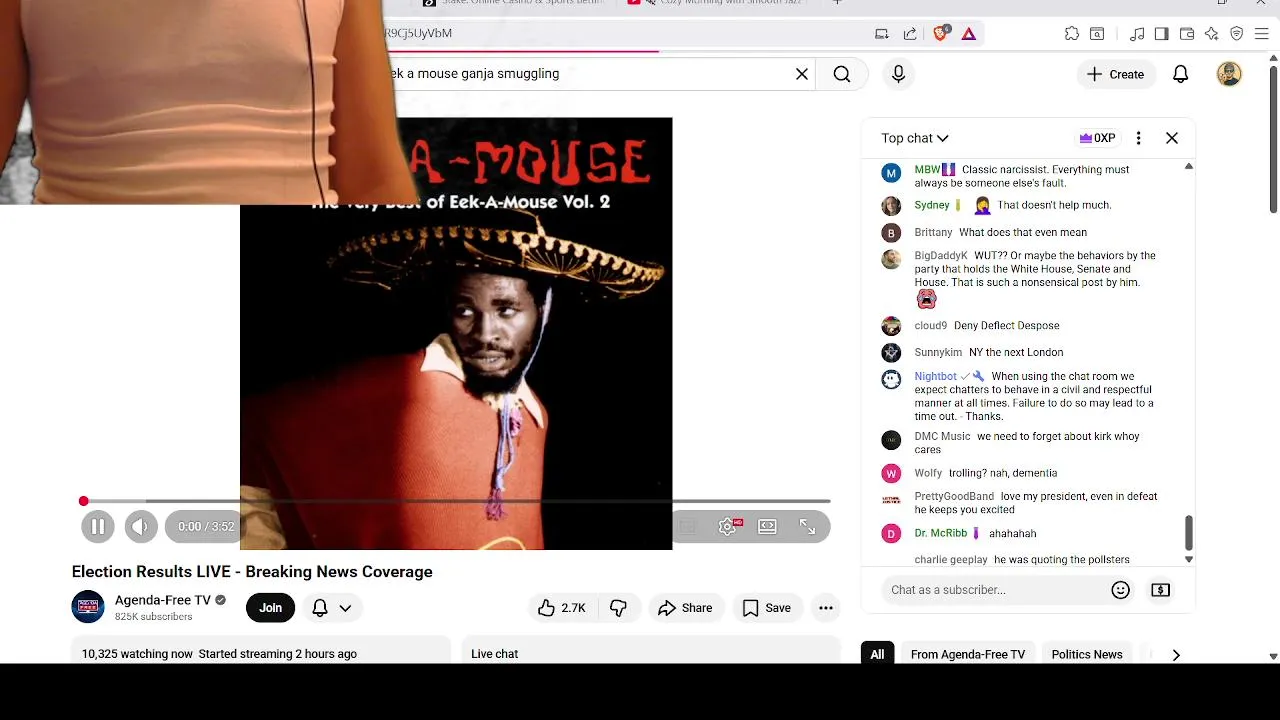This screenshot has width=1280, height=720.
Task: Click the Sunnykim chat username
Action: 938,353
